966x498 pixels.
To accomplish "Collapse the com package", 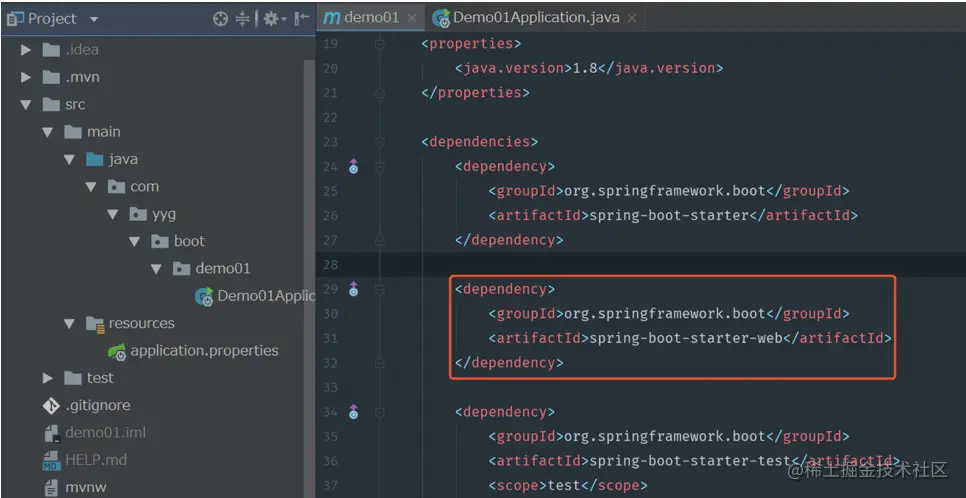I will click(x=91, y=187).
